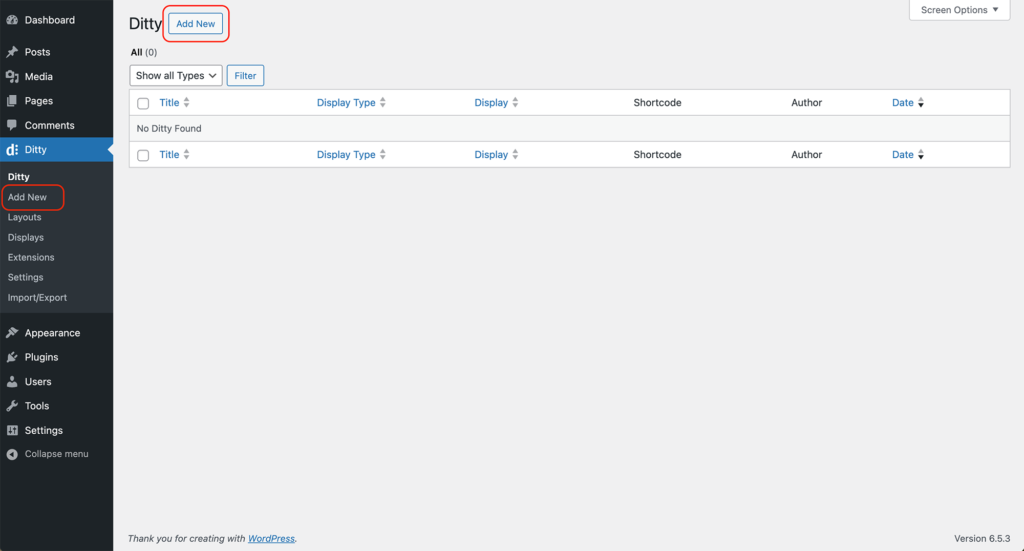Click the Tools wrench icon
This screenshot has width=1024, height=551.
tap(12, 405)
